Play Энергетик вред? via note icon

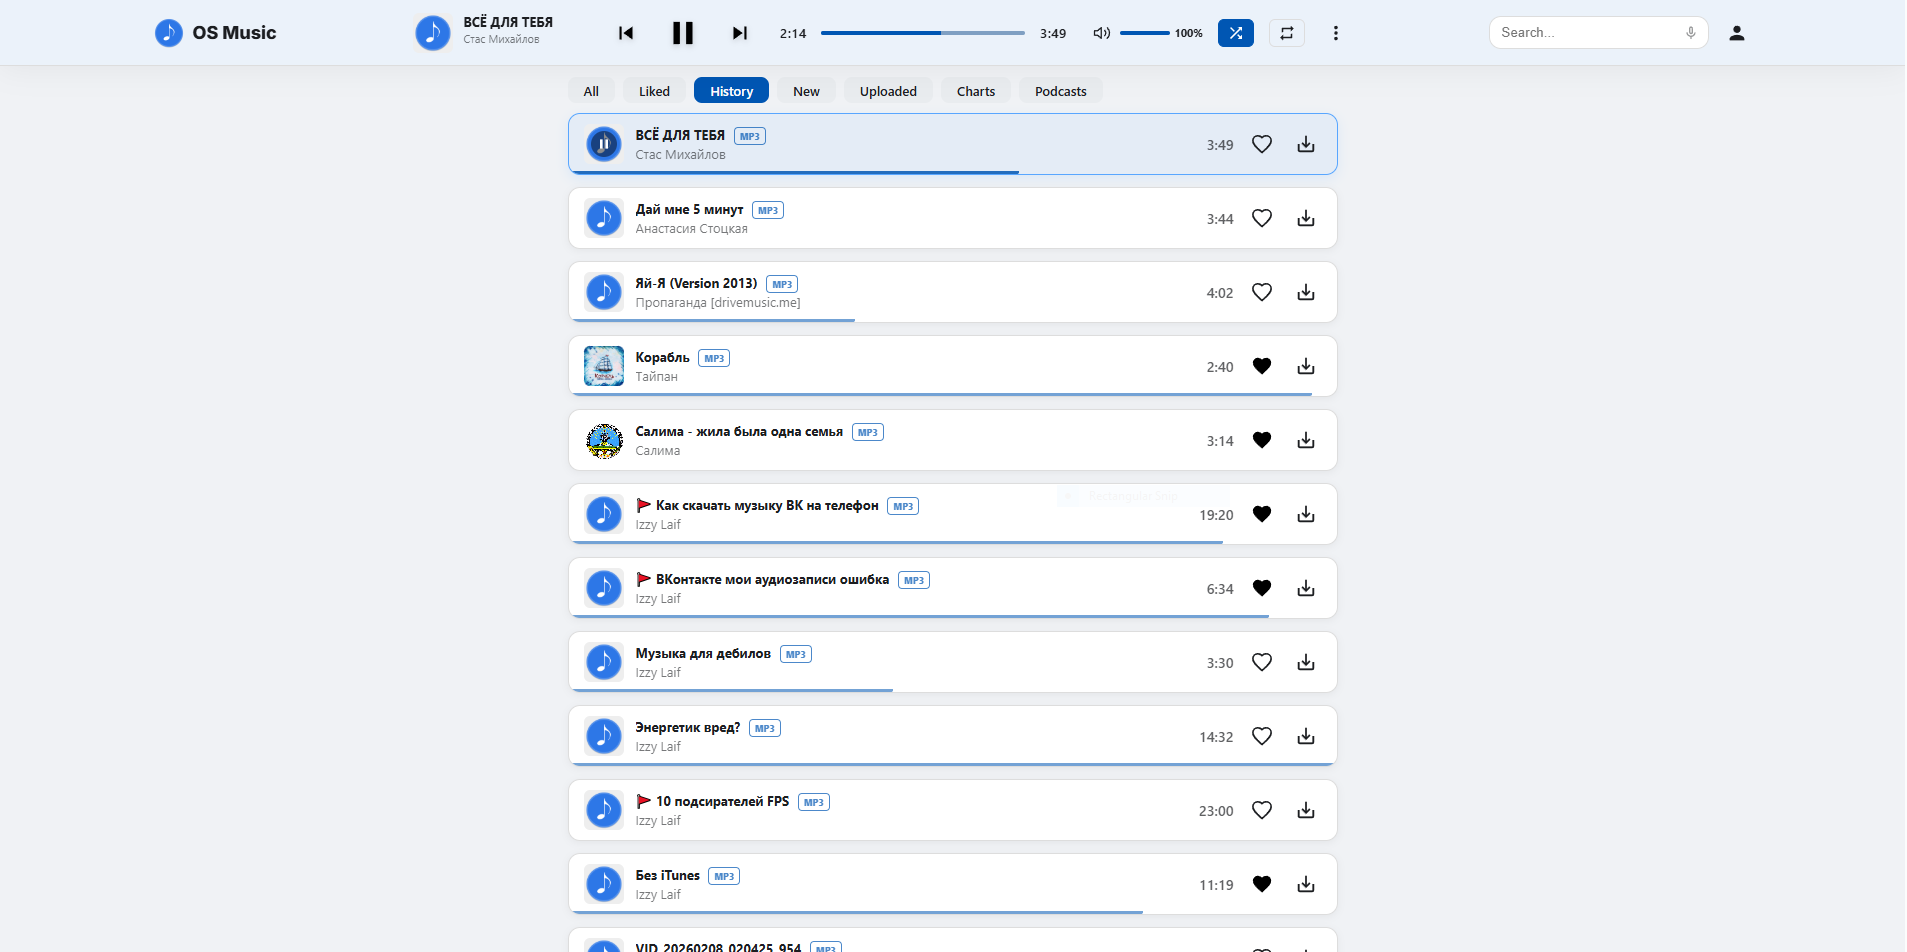point(604,736)
